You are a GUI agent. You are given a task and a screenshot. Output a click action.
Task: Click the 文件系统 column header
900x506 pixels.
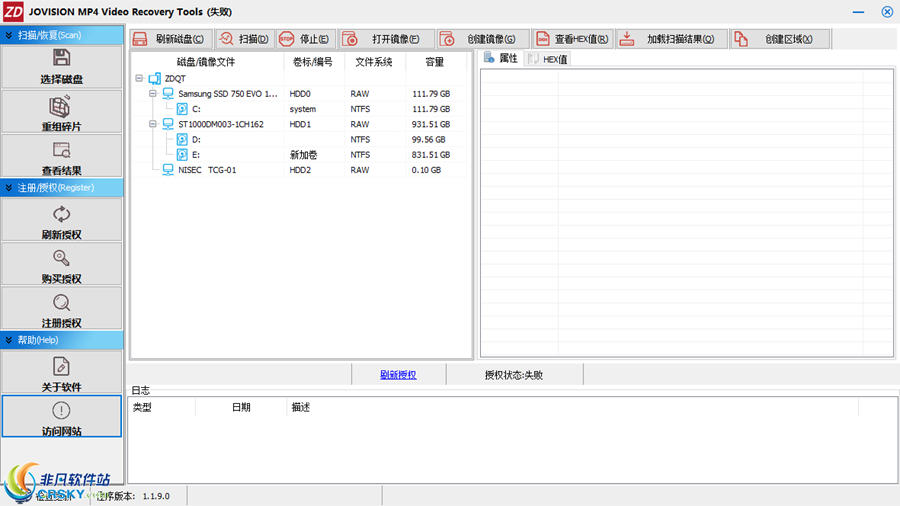374,62
